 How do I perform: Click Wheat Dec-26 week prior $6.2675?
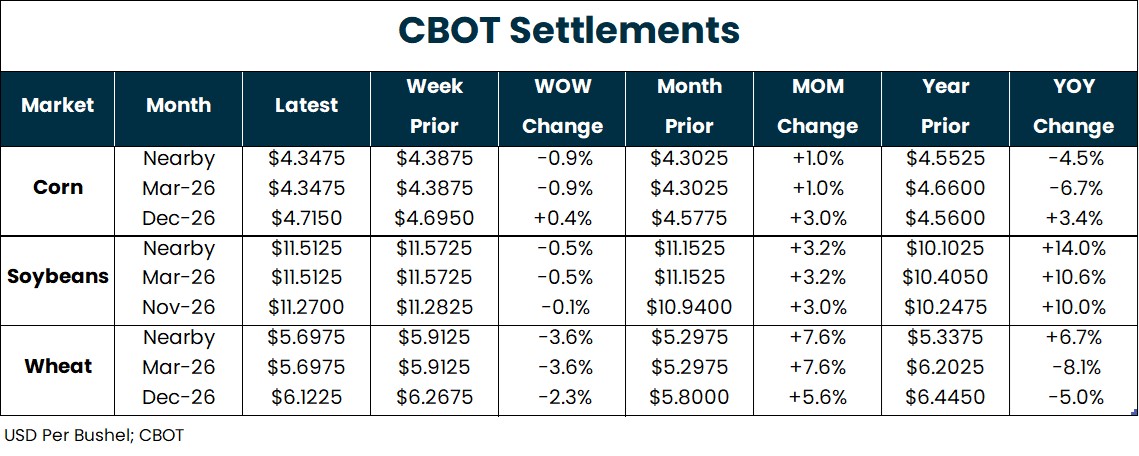(434, 397)
